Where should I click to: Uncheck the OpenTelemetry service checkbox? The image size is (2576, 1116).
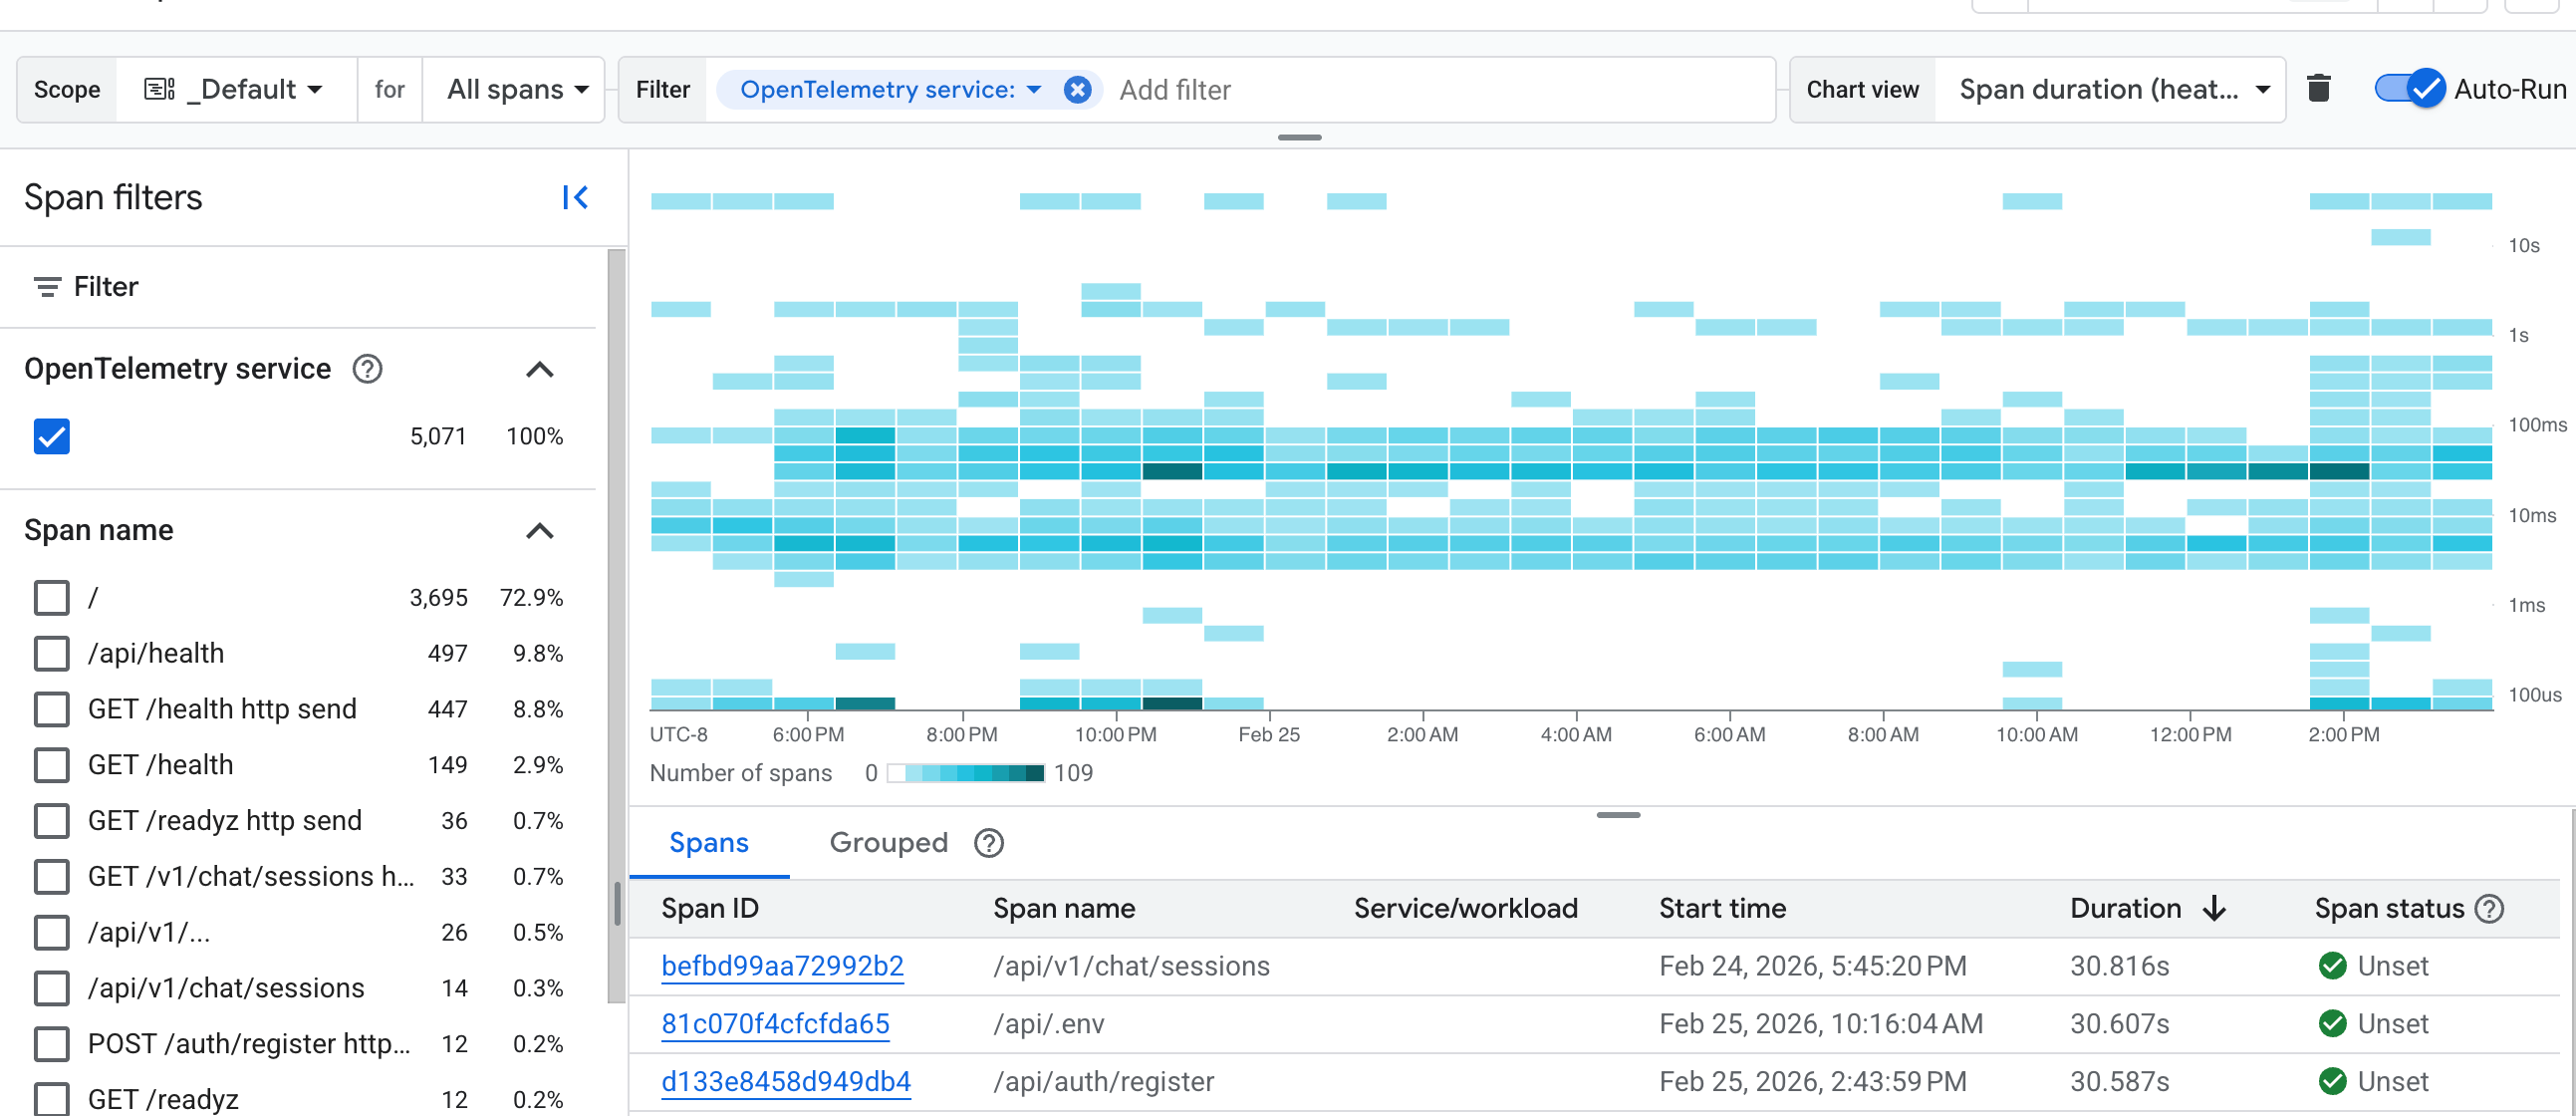[x=52, y=436]
